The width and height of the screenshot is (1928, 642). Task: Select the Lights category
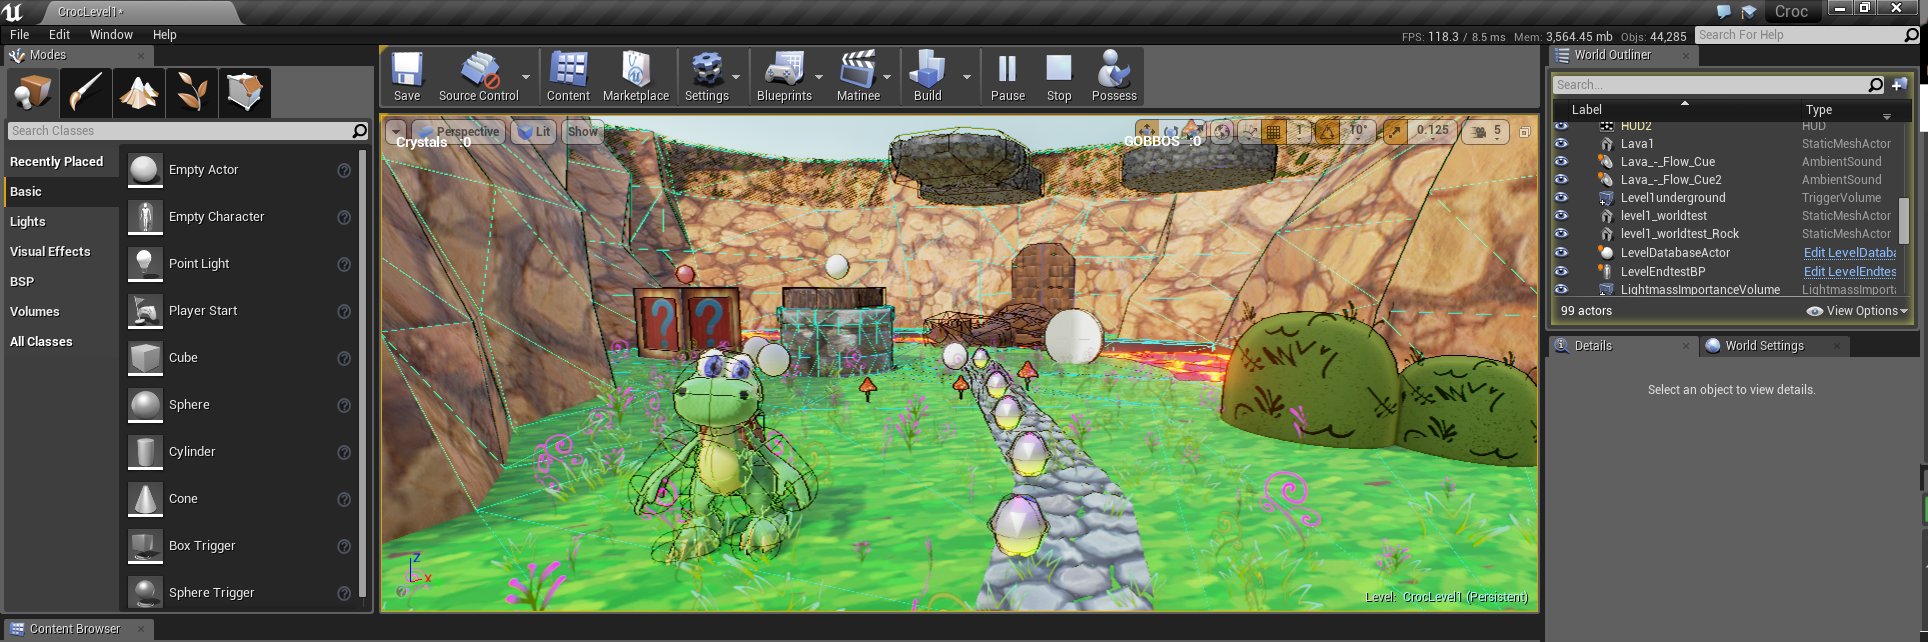(28, 222)
